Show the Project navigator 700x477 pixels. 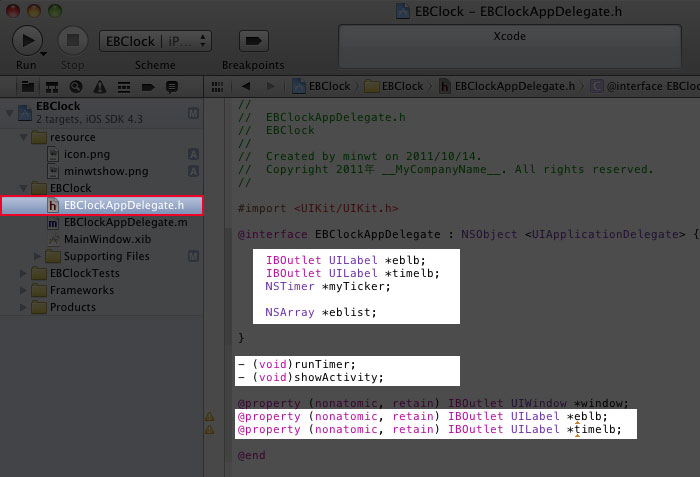coord(28,87)
